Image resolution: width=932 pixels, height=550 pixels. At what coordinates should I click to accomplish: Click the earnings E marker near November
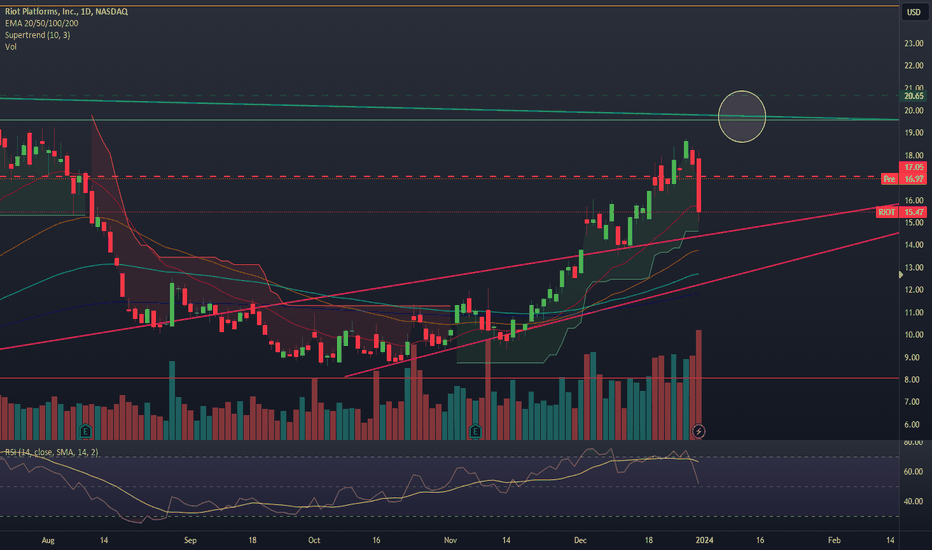tap(475, 431)
